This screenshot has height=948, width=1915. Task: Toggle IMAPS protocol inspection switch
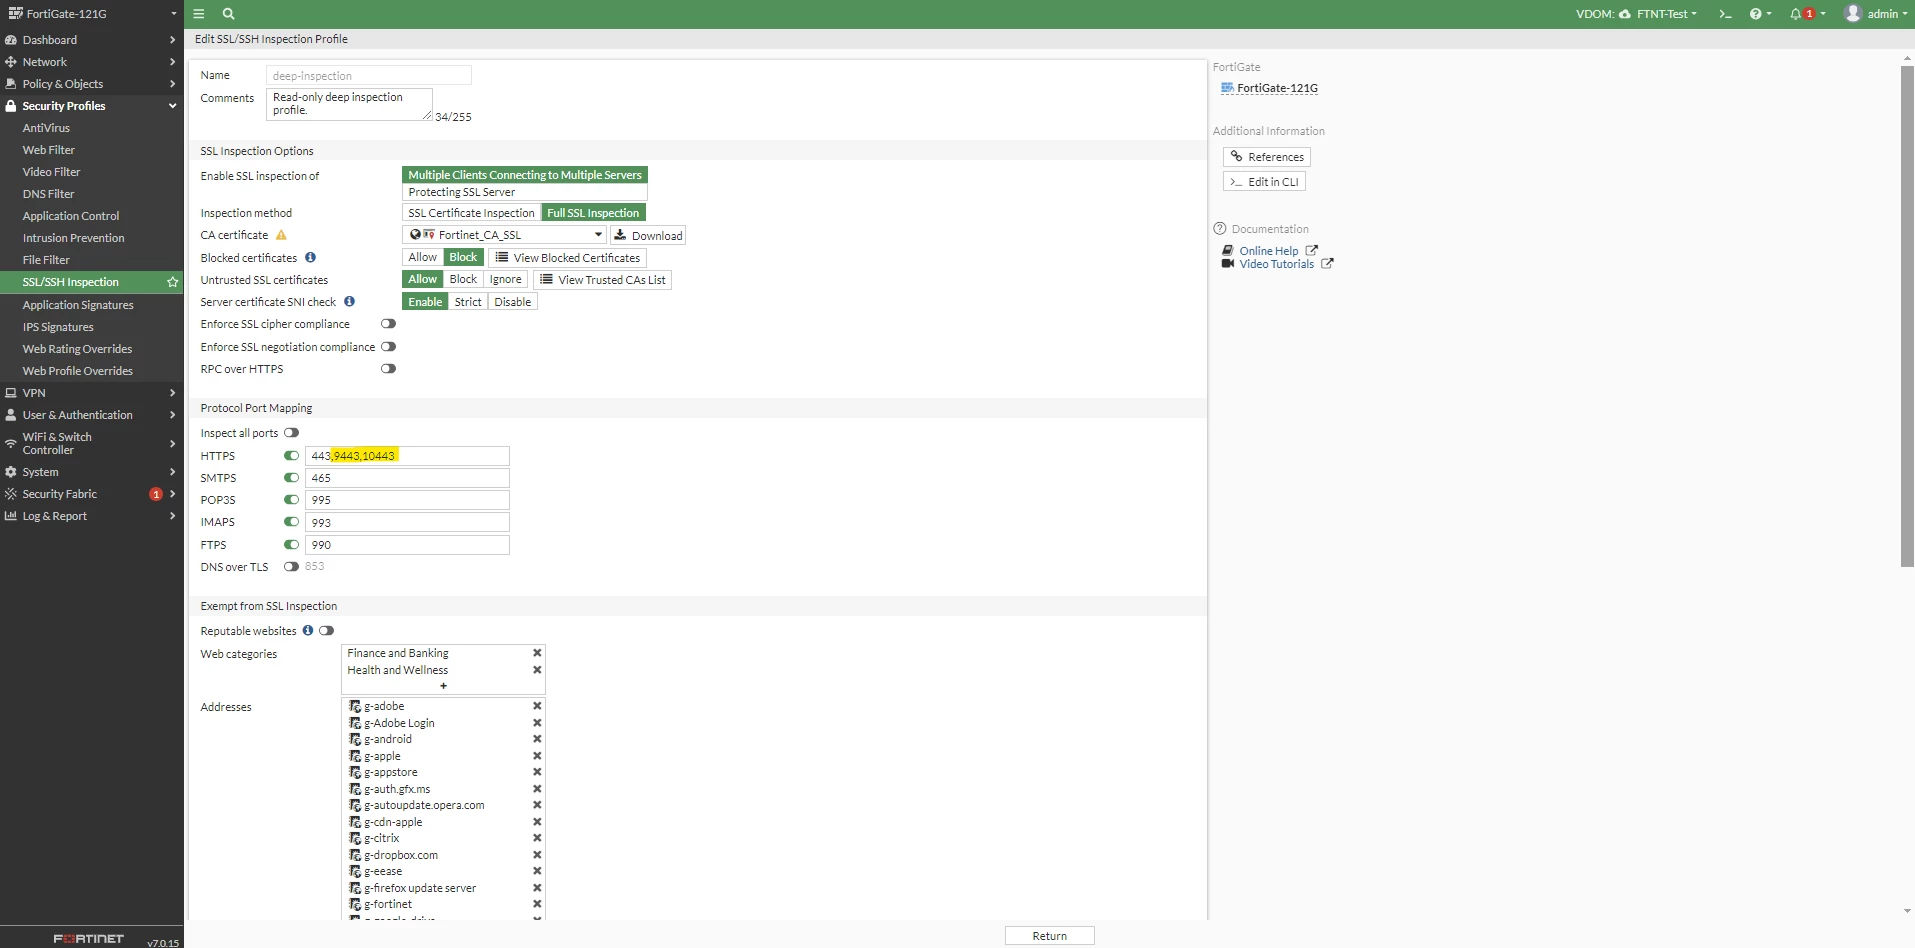[x=291, y=522]
